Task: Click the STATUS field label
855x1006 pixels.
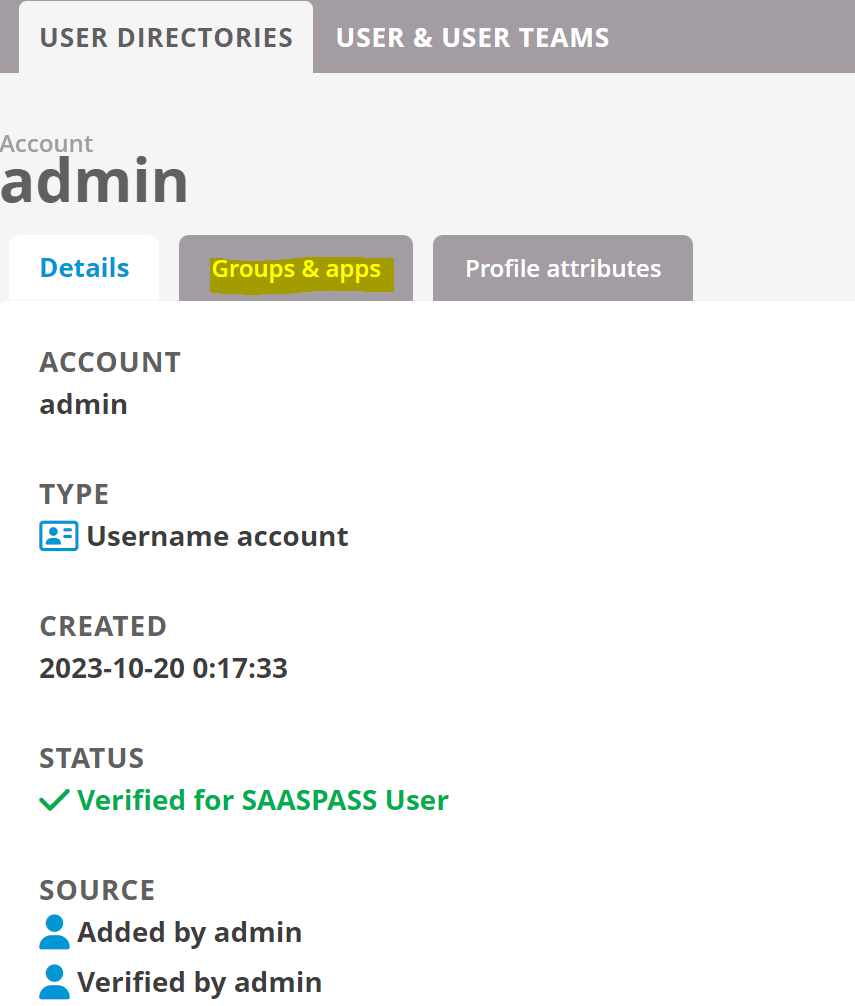Action: [x=92, y=758]
